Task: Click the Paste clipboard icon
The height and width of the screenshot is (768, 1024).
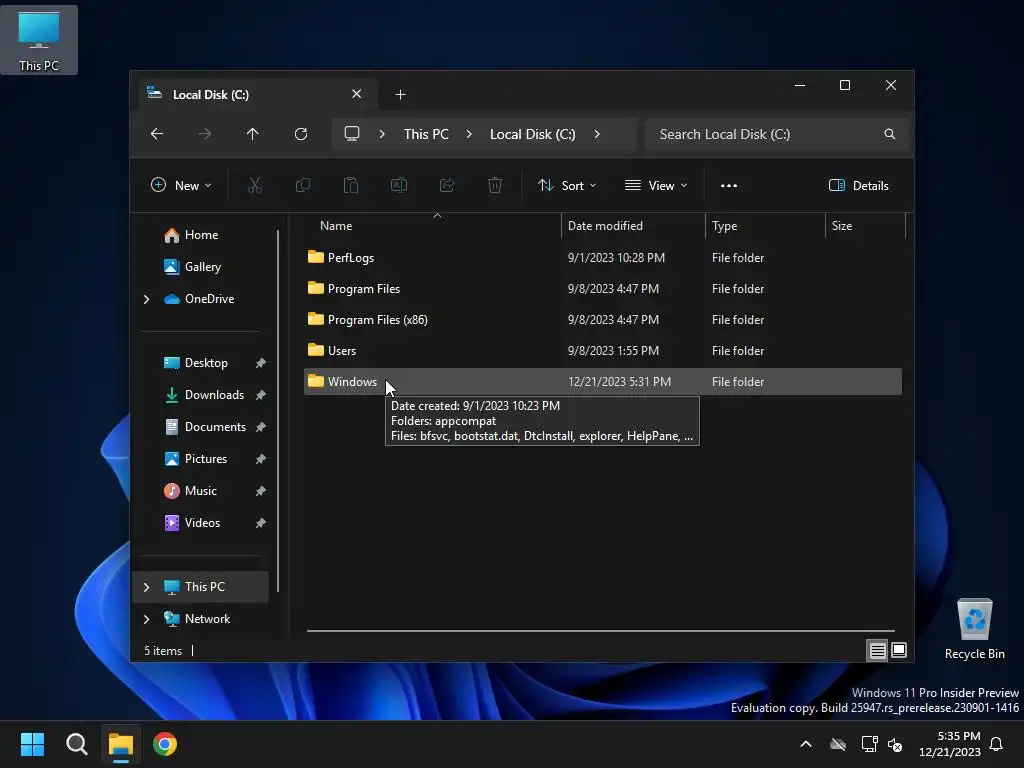Action: pyautogui.click(x=351, y=185)
